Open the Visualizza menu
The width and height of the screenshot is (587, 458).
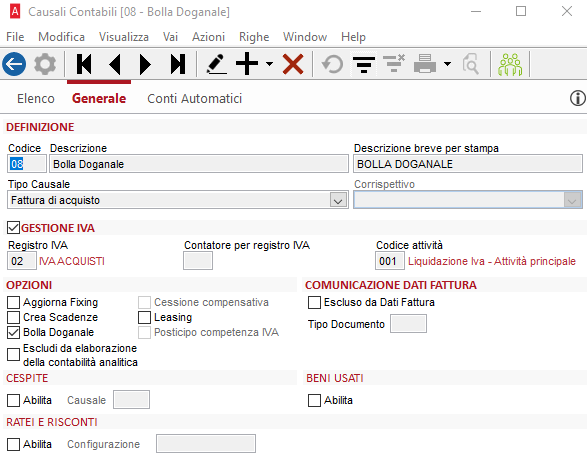click(x=124, y=37)
